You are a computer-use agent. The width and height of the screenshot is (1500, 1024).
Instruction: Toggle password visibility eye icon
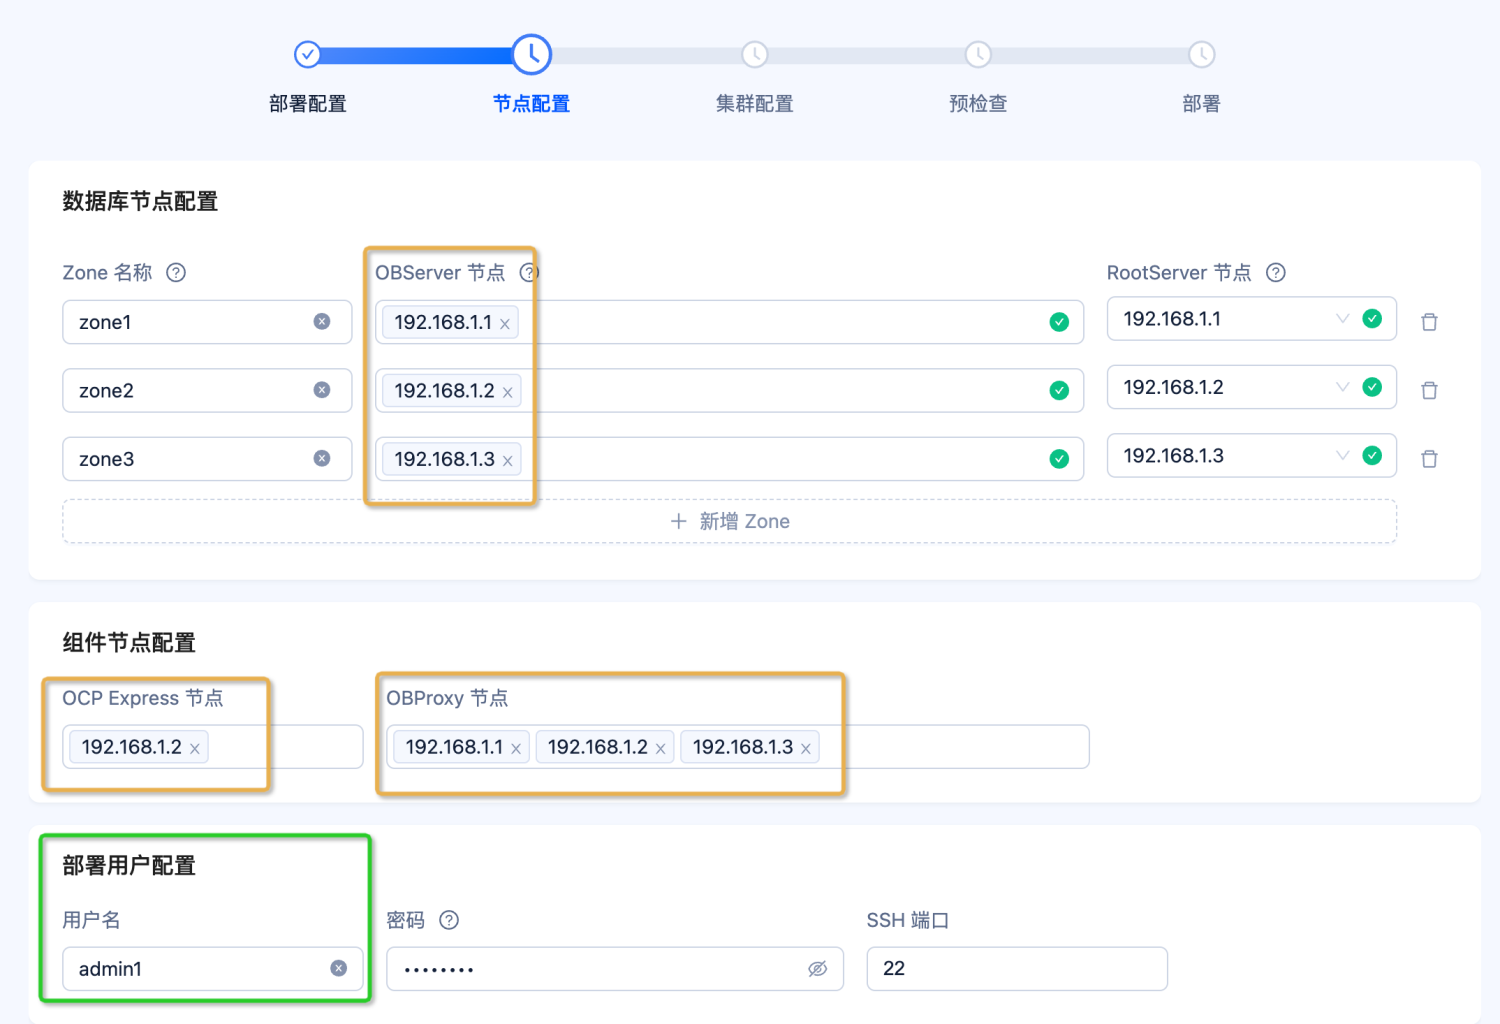(x=817, y=969)
